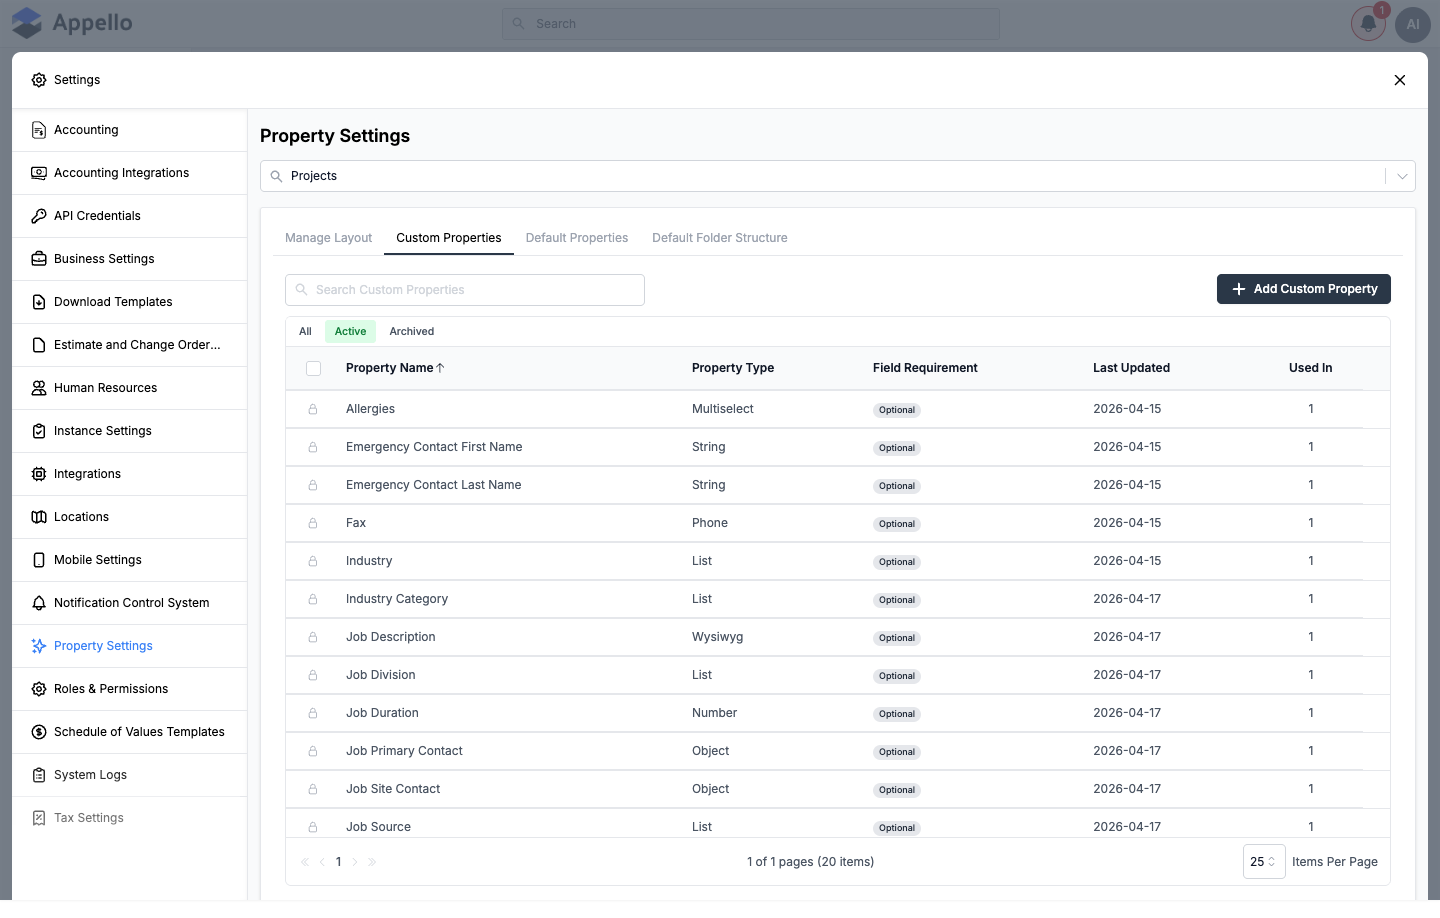This screenshot has width=1440, height=918.
Task: Switch to the Default Properties tab
Action: (577, 238)
